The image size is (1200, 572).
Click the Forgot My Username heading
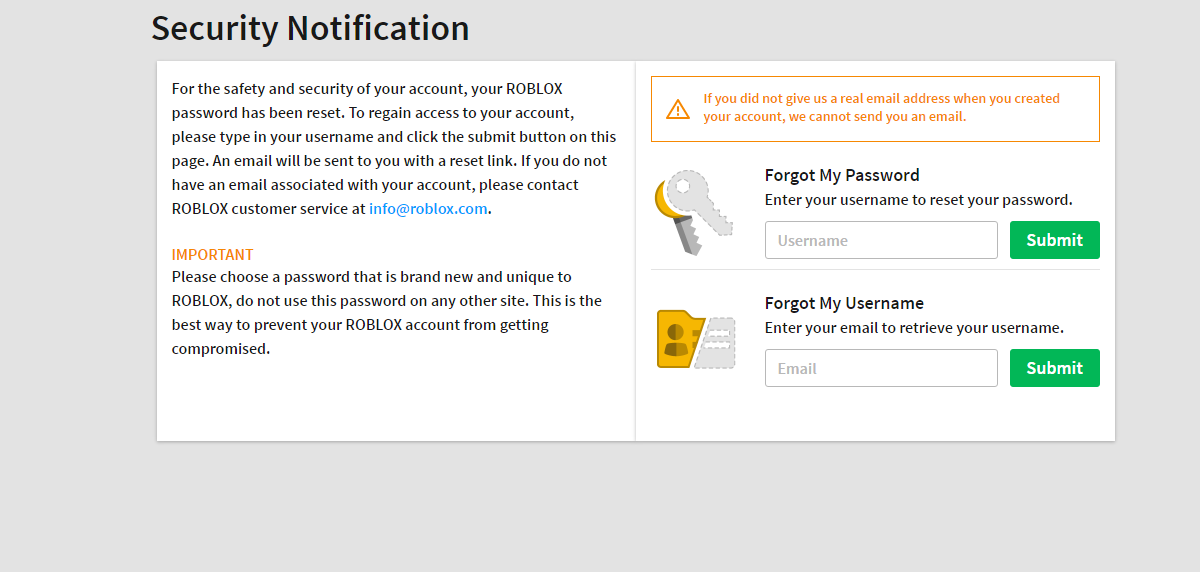pos(844,303)
